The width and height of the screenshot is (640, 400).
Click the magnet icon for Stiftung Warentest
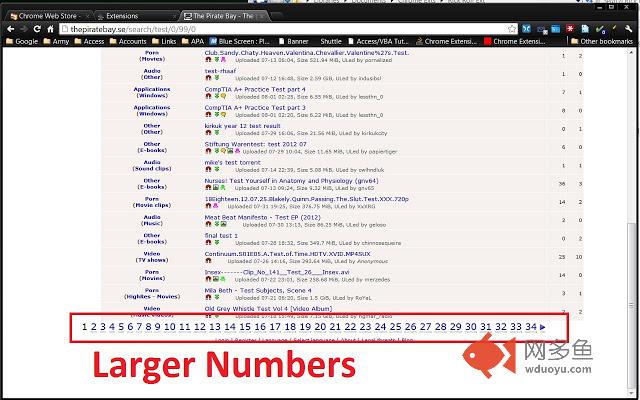(208, 151)
